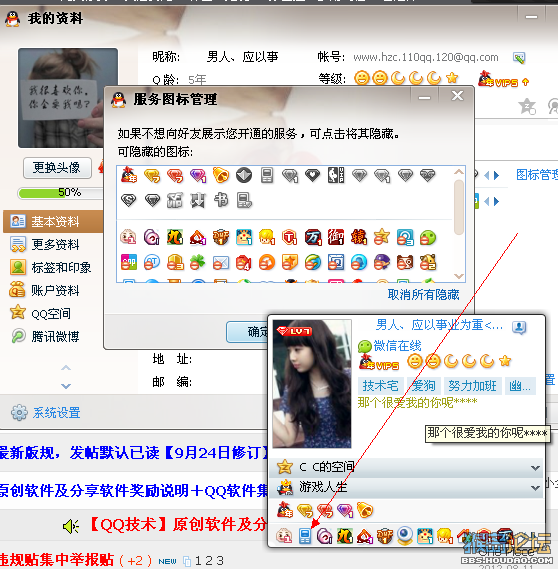Click the blue left arrow beside 图标管理
The height and width of the screenshot is (569, 558).
click(x=487, y=176)
